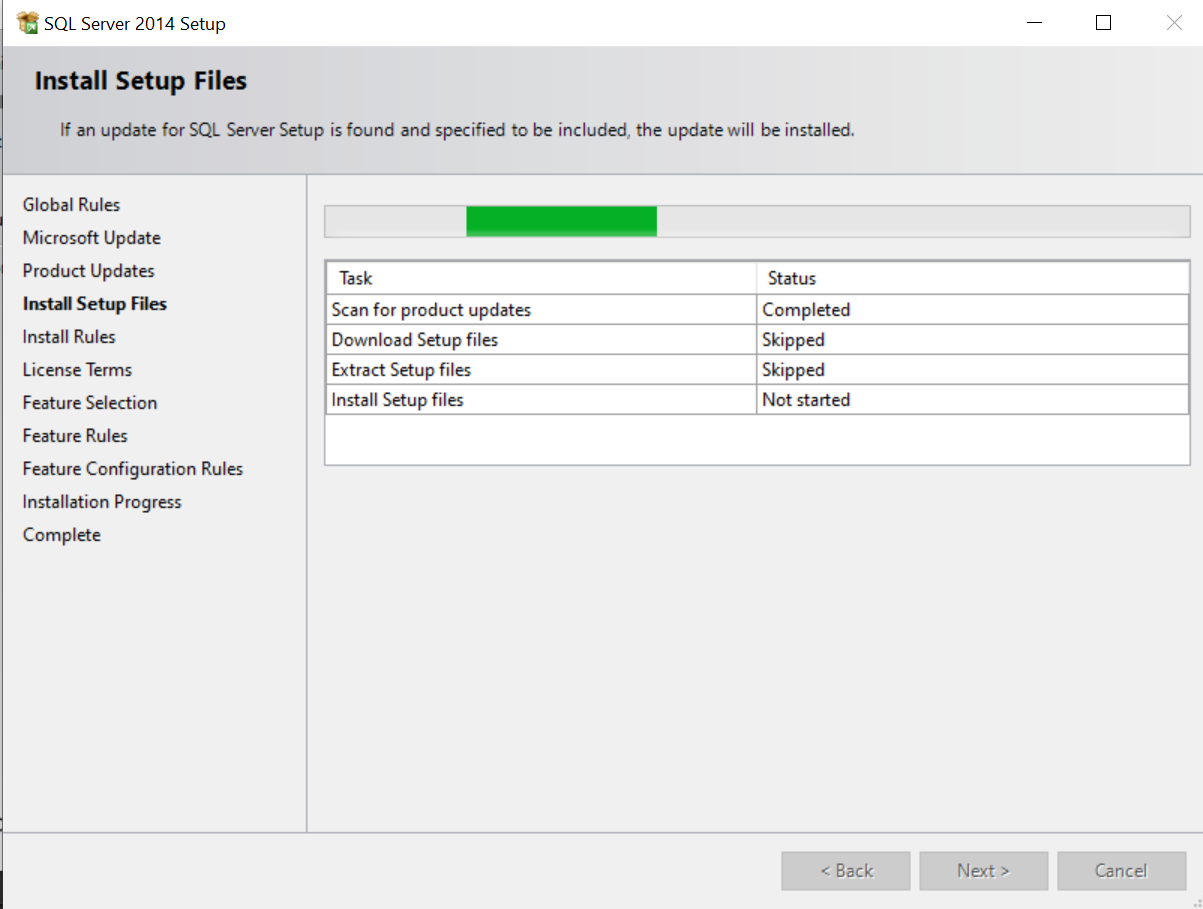Image resolution: width=1203 pixels, height=909 pixels.
Task: Select Microsoft Update step in sidebar
Action: tap(92, 238)
